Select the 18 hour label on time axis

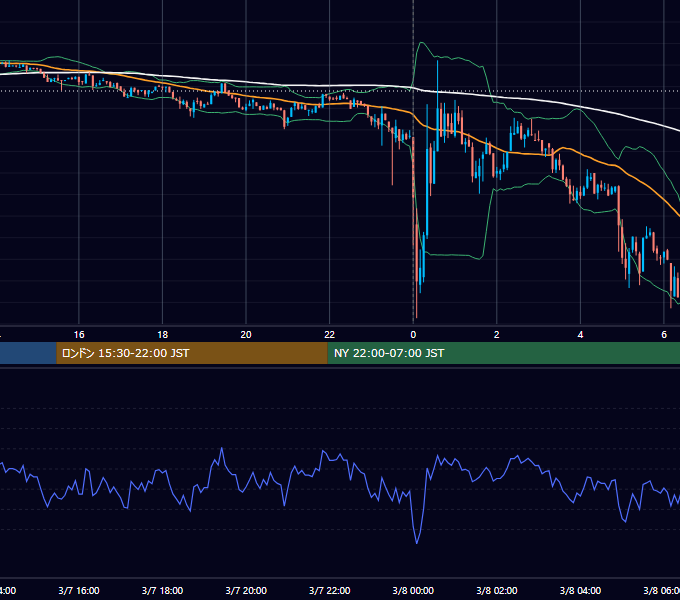[x=162, y=335]
